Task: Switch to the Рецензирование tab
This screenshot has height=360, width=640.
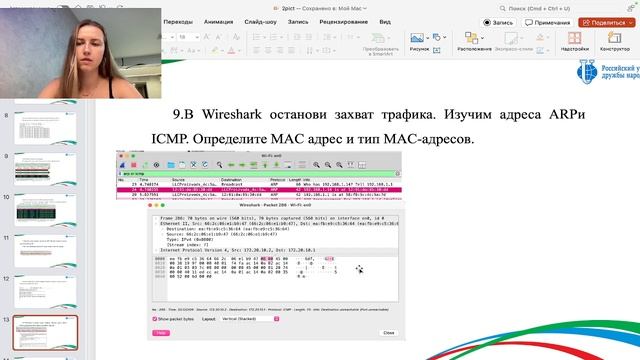Action: coord(344,22)
